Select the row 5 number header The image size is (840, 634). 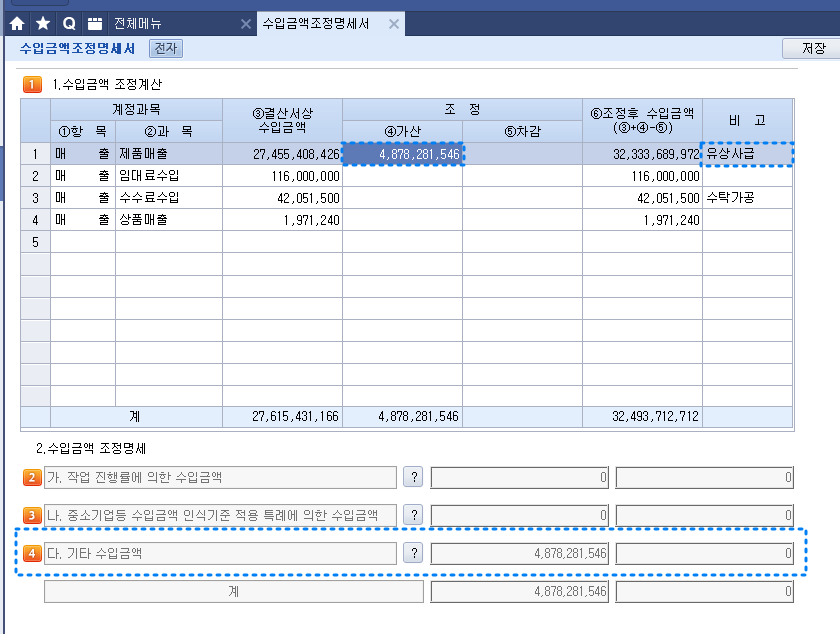(x=36, y=242)
